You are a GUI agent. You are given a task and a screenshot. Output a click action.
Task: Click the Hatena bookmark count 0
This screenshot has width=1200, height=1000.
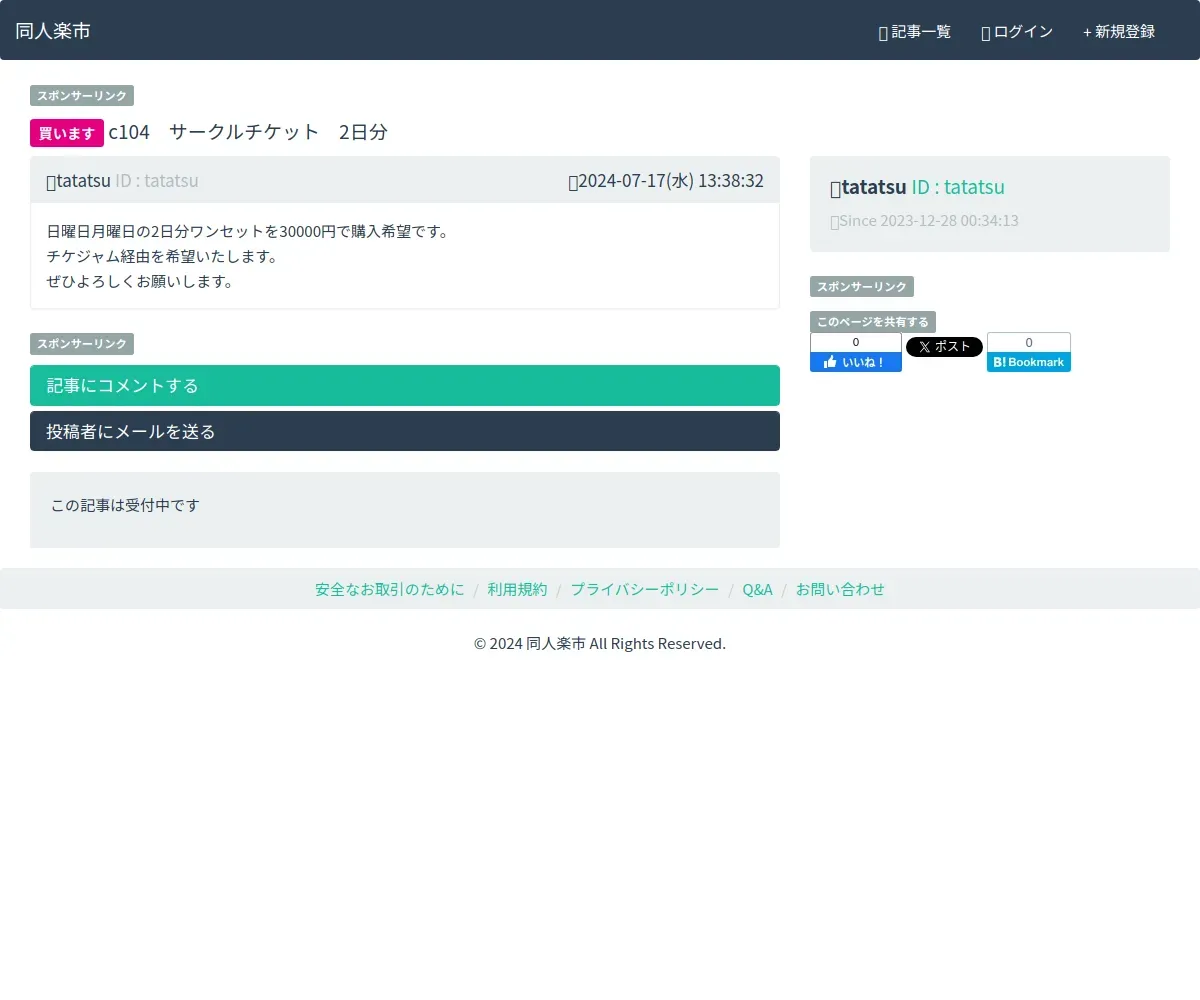tap(1029, 343)
